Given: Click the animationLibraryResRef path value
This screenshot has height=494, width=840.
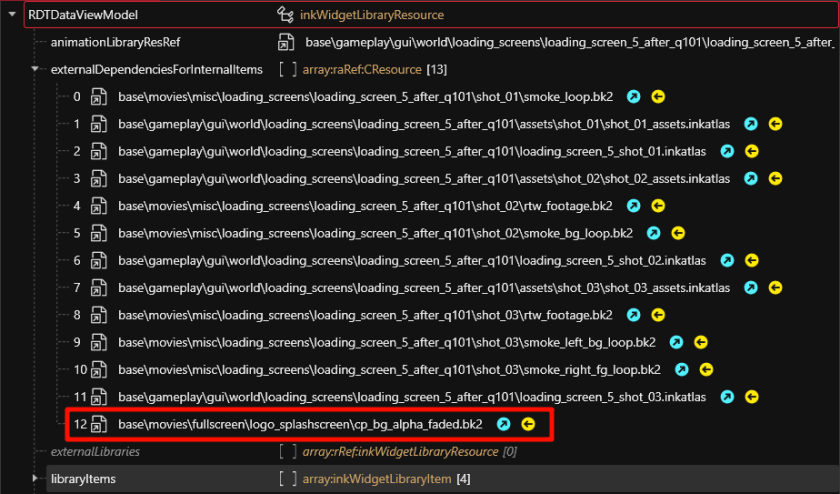Looking at the screenshot, I should (x=570, y=42).
